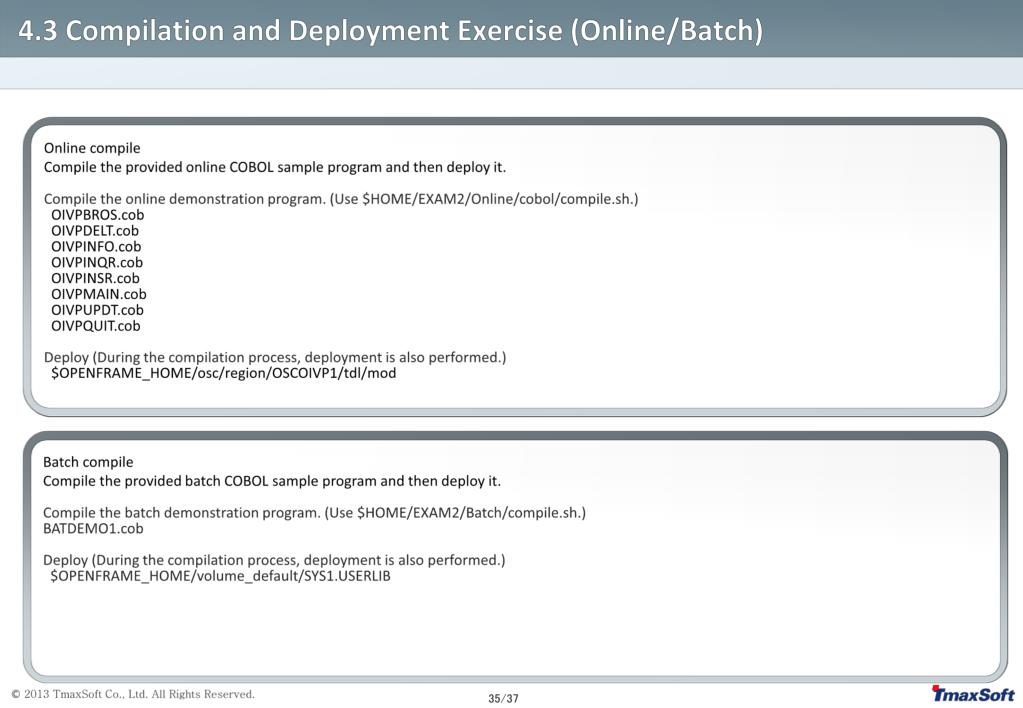
Task: Select file name OIVPDELT.cob
Action: tap(95, 230)
